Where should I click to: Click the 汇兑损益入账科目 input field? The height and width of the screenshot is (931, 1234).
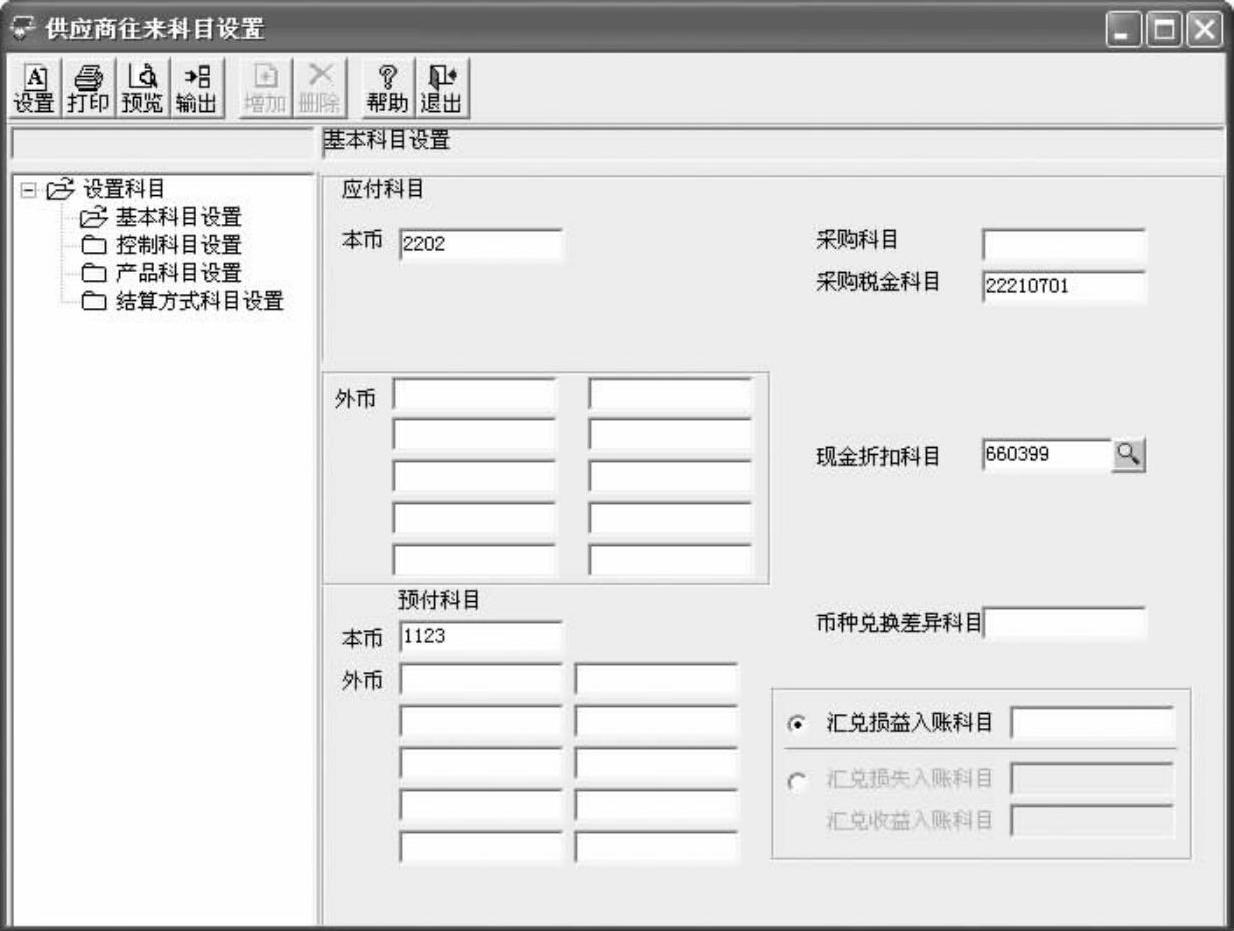pos(1092,723)
